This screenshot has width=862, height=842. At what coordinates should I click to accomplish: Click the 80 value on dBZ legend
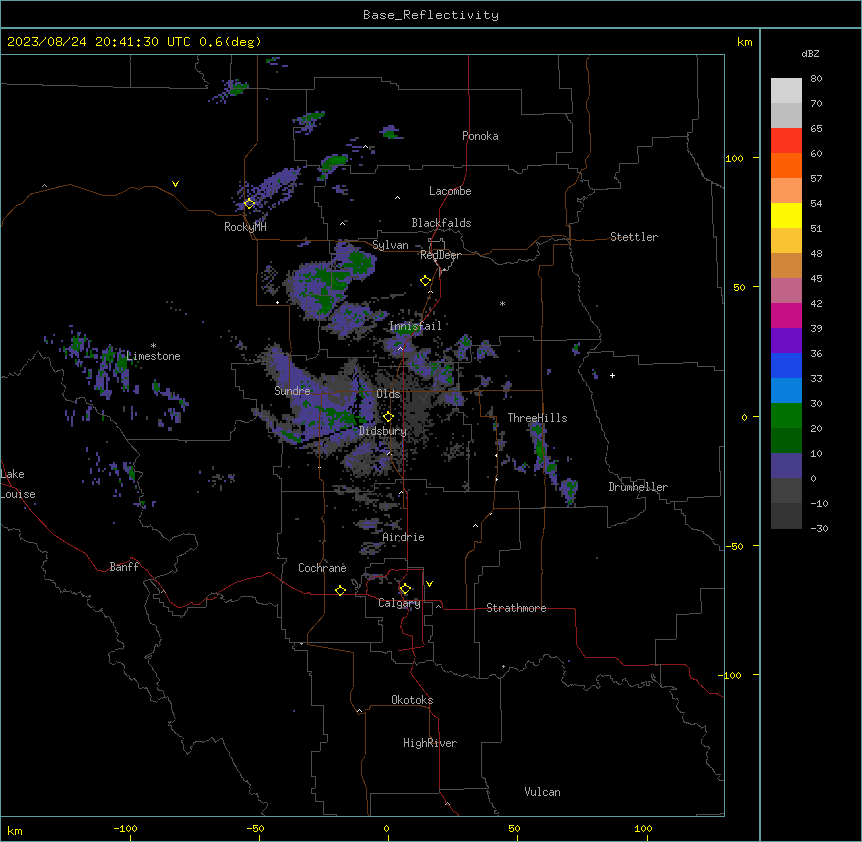pyautogui.click(x=816, y=79)
